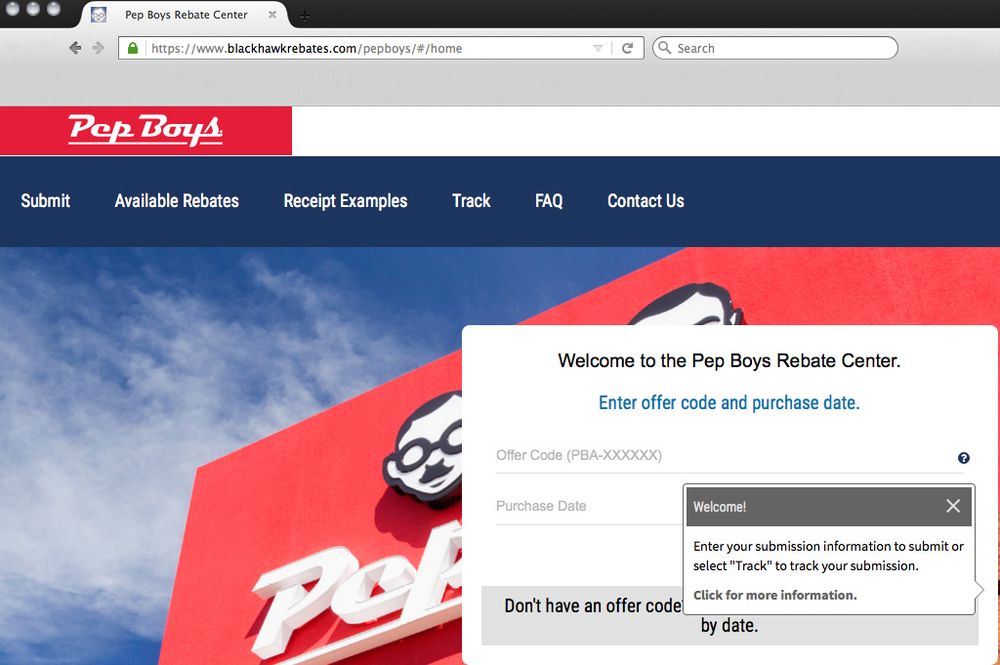Click 'Click for more information' link
Screen dimensions: 1000x665
[x=775, y=595]
